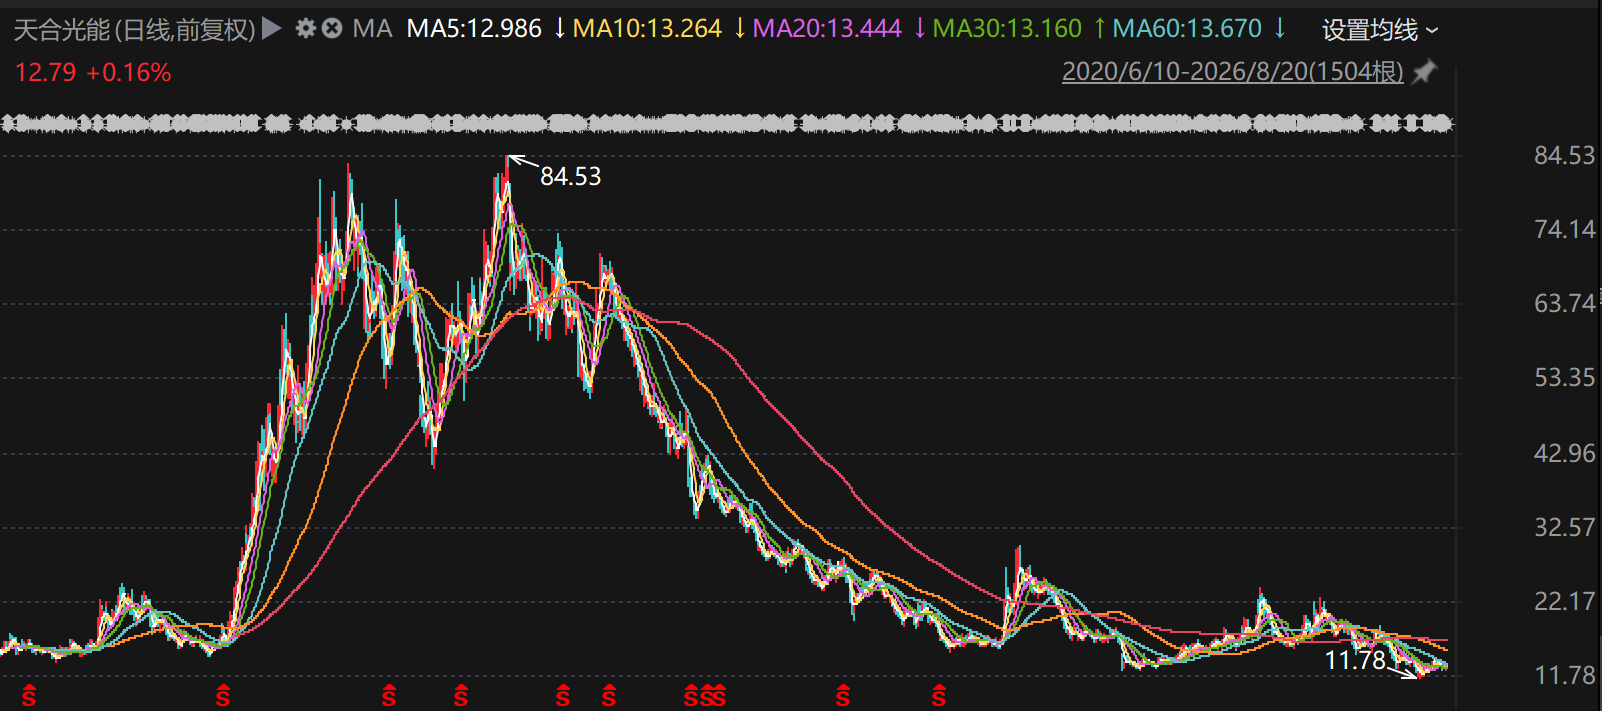
Task: Click the rightmost red S signal marker
Action: pos(938,696)
